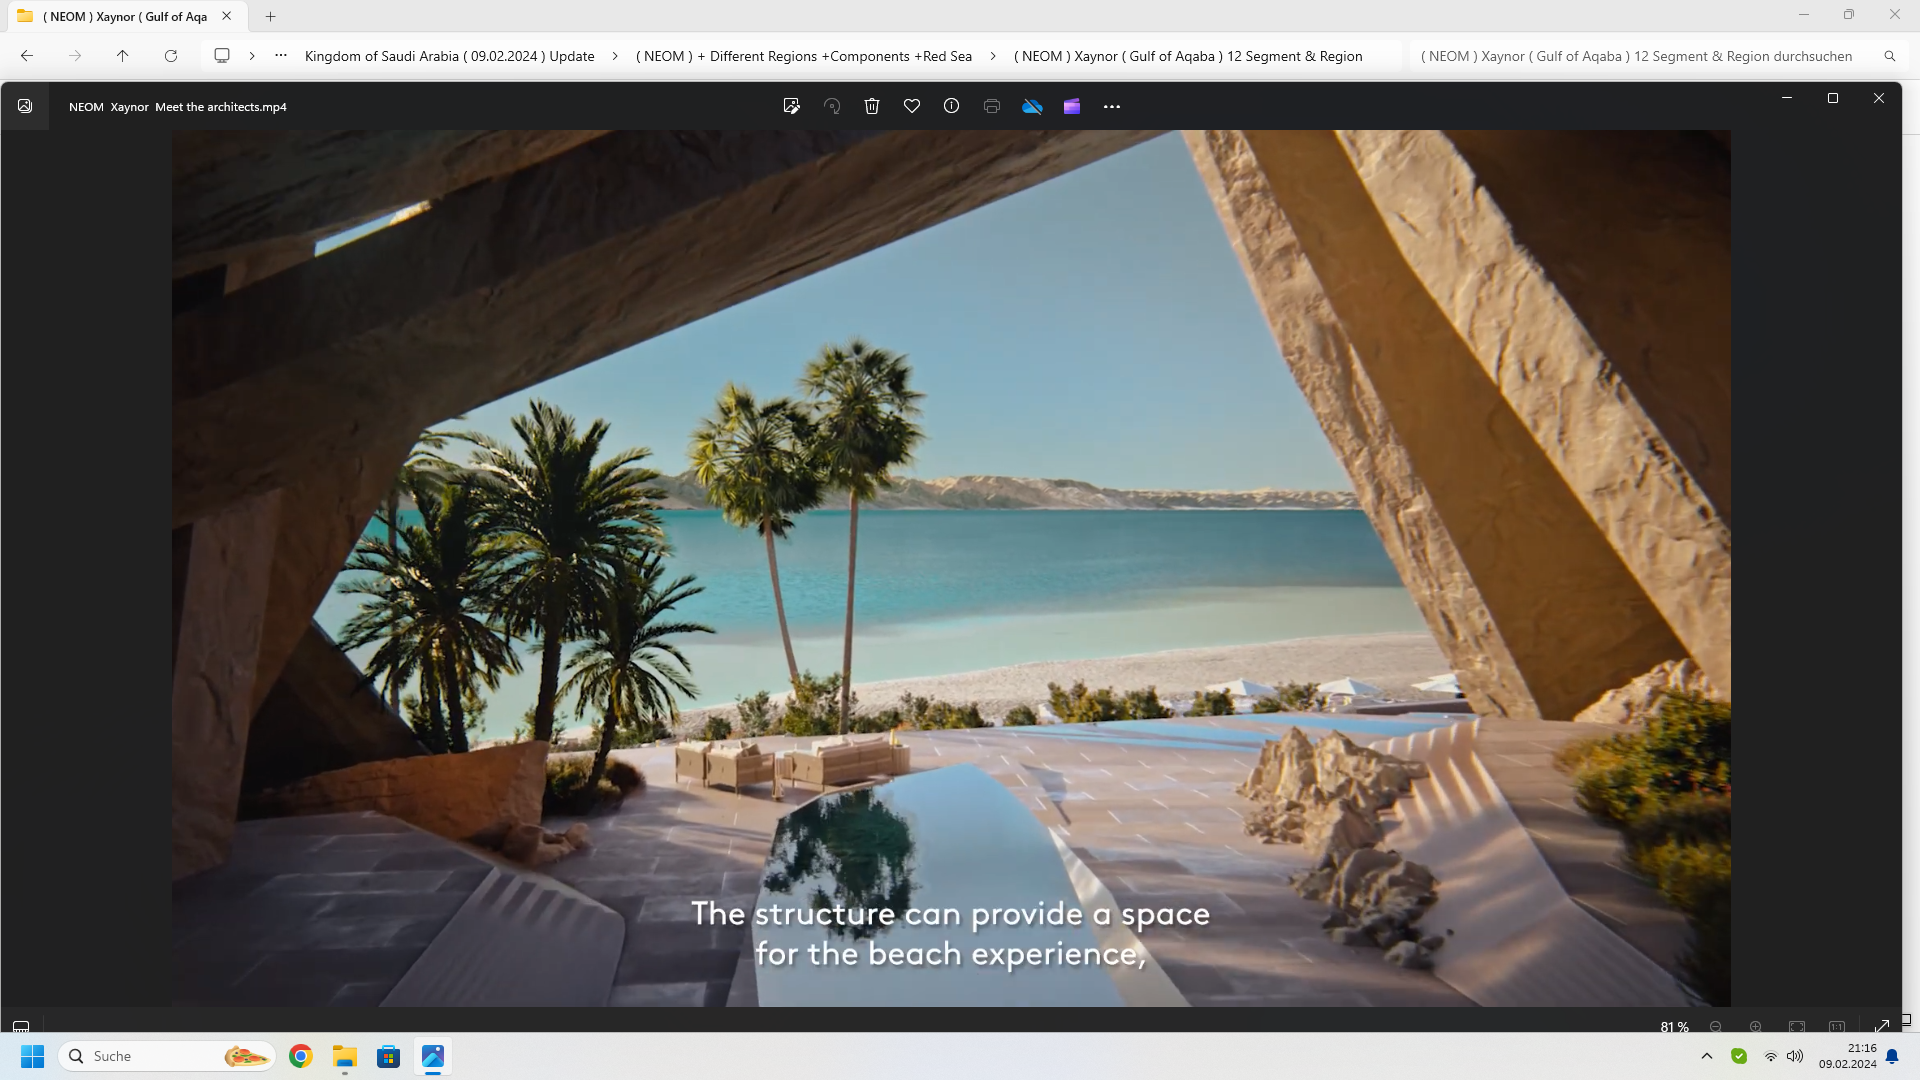Viewport: 1920px width, 1080px height.
Task: Maximize the Photos window
Action: [1833, 98]
